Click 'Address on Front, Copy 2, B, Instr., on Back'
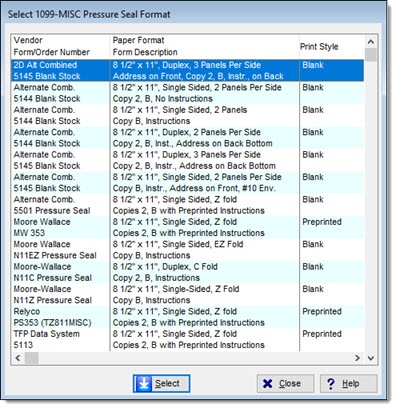 click(198, 76)
